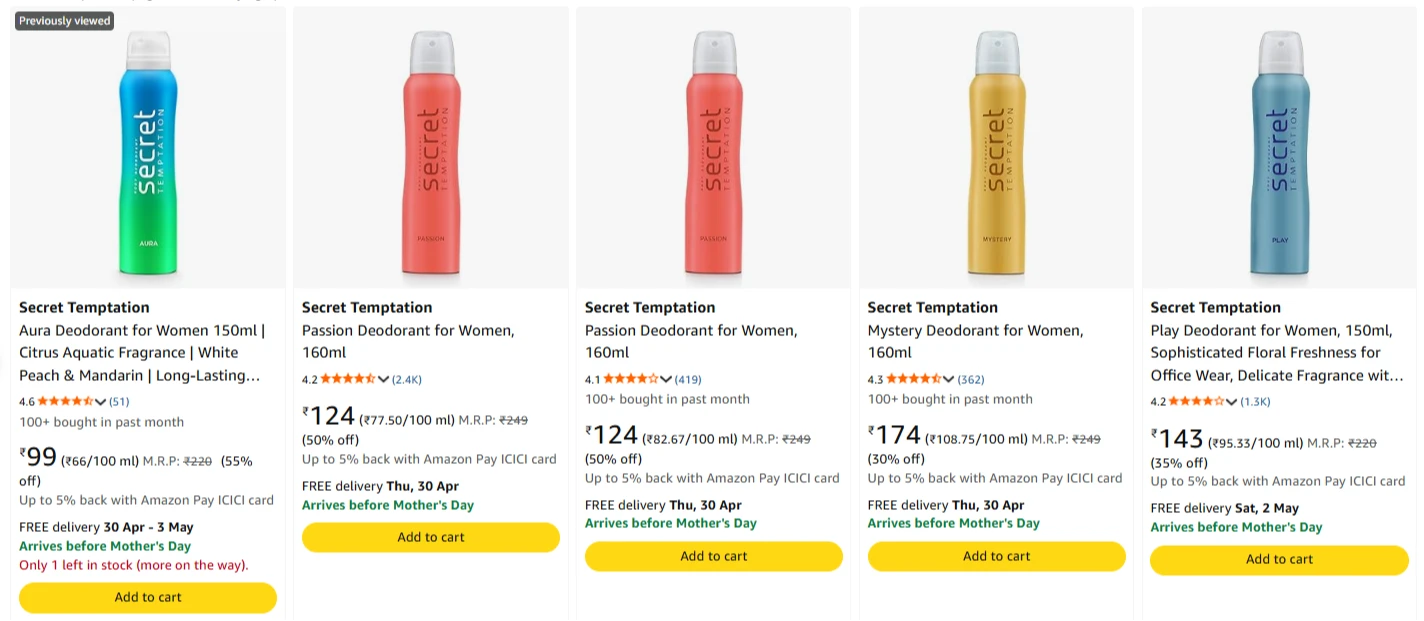Click the star rating of Mystery Deodorant
The height and width of the screenshot is (621, 1424).
click(x=913, y=379)
